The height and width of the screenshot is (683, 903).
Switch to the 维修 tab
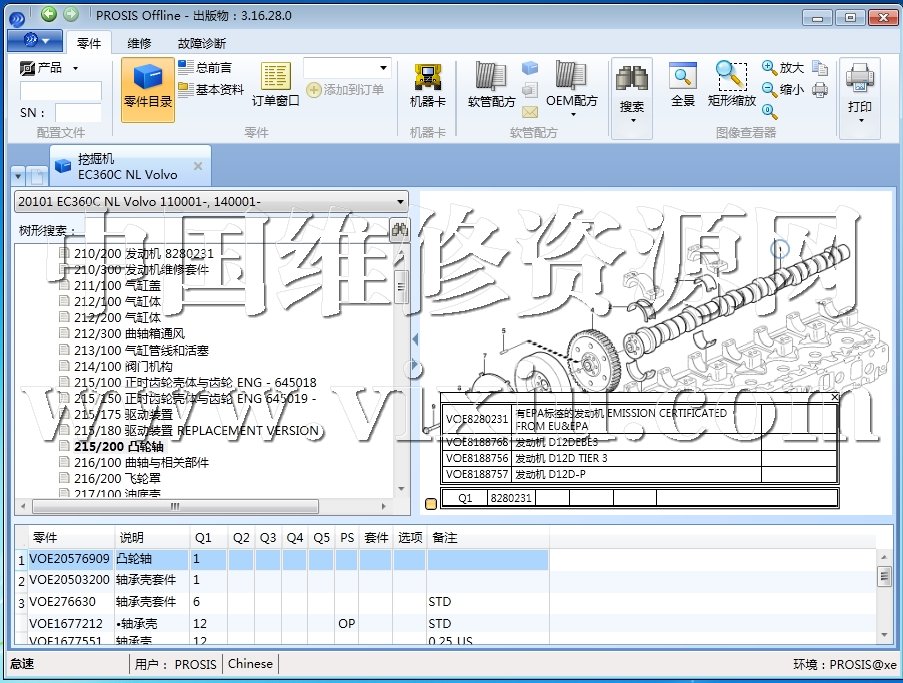point(139,43)
